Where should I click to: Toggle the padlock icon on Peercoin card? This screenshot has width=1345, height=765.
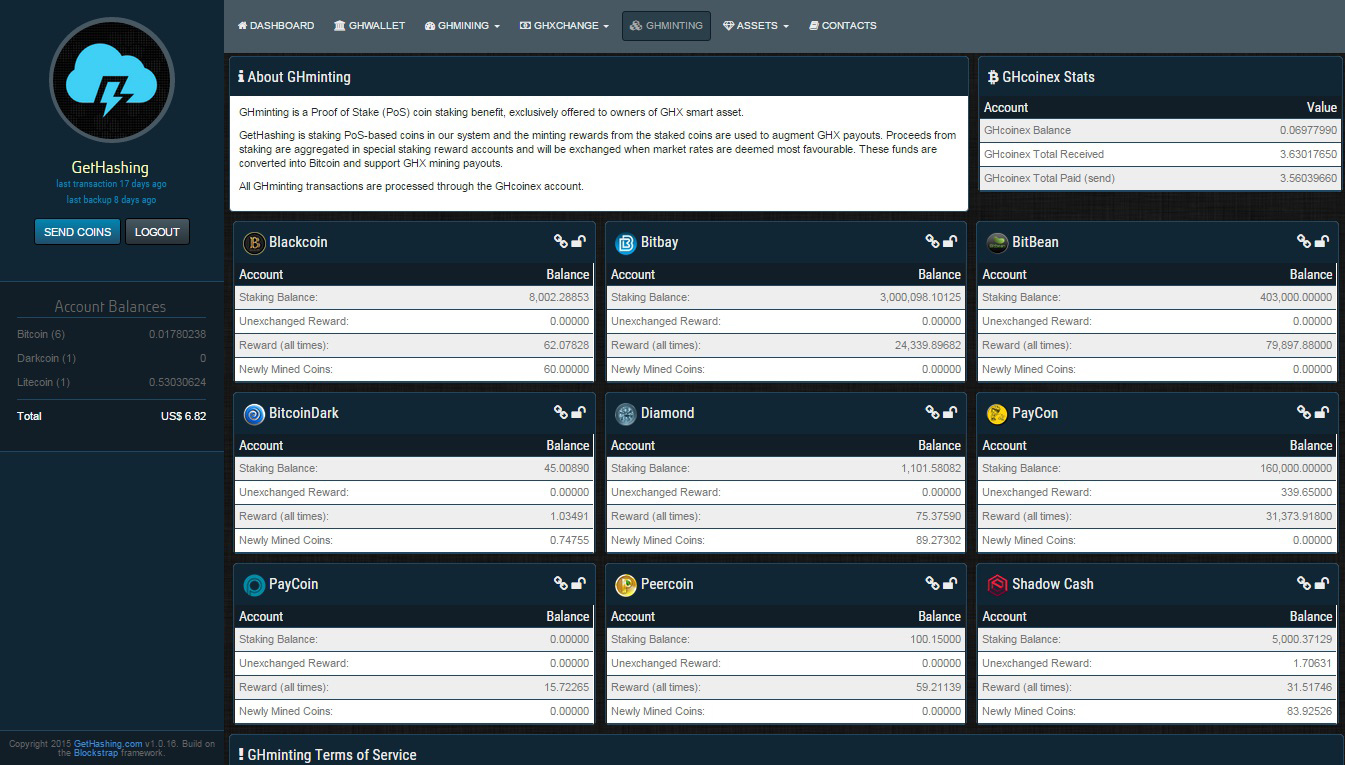tap(950, 583)
